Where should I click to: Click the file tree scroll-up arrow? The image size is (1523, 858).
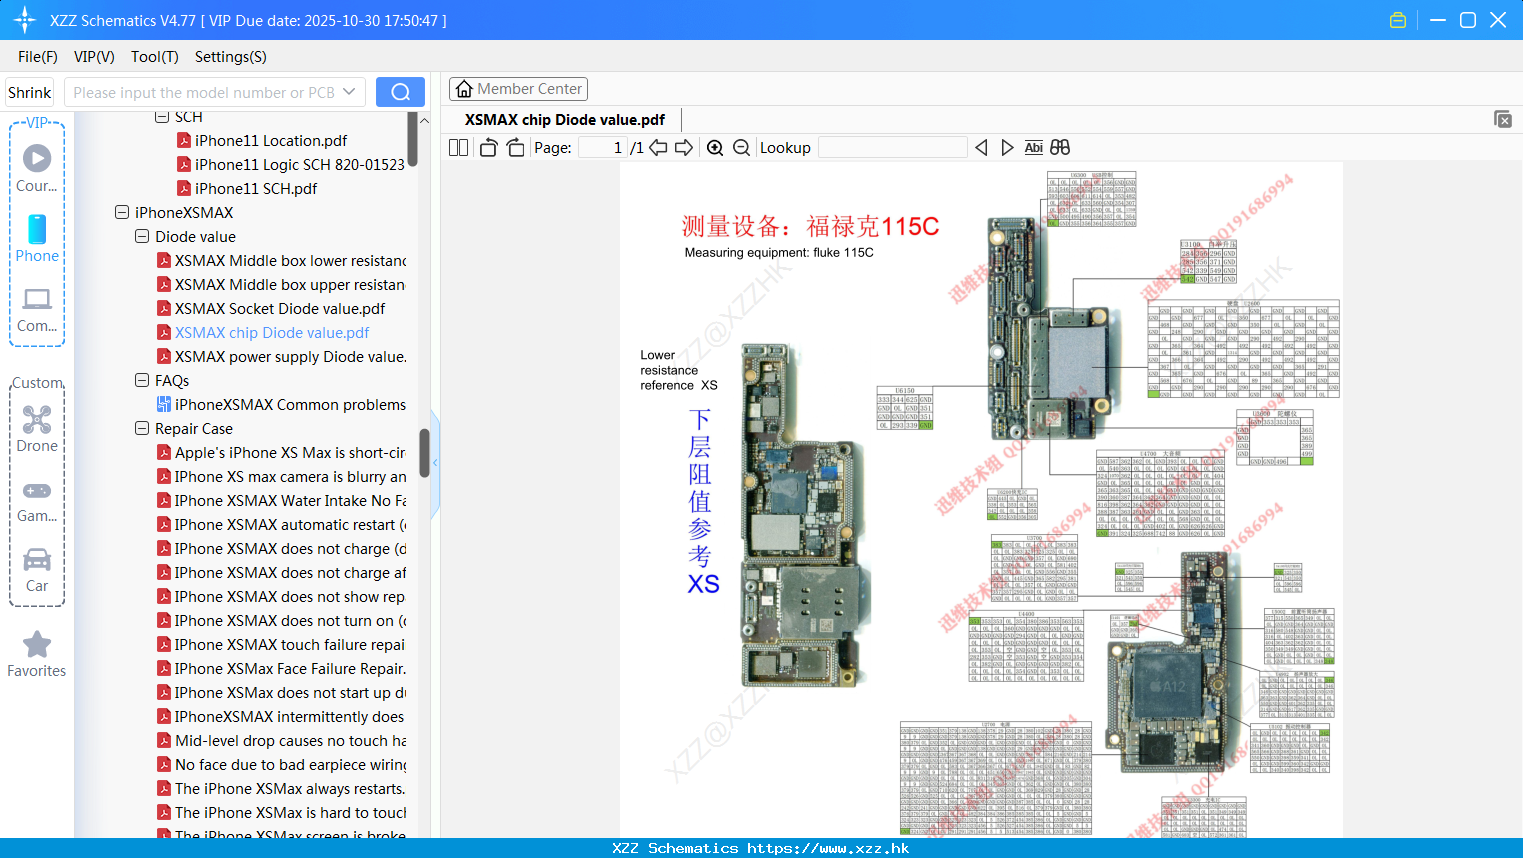coord(424,120)
